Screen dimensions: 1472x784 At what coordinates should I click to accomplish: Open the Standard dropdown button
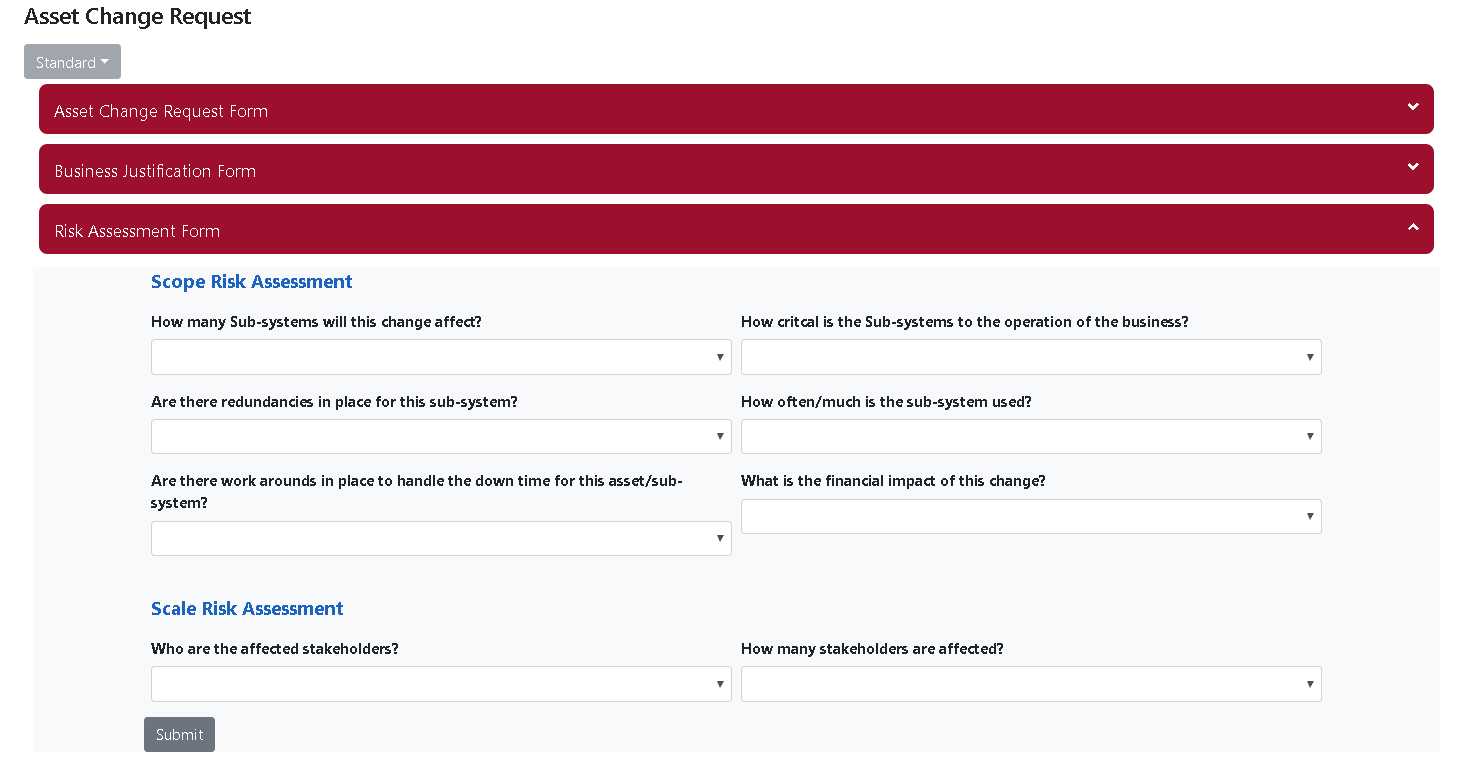(x=72, y=62)
